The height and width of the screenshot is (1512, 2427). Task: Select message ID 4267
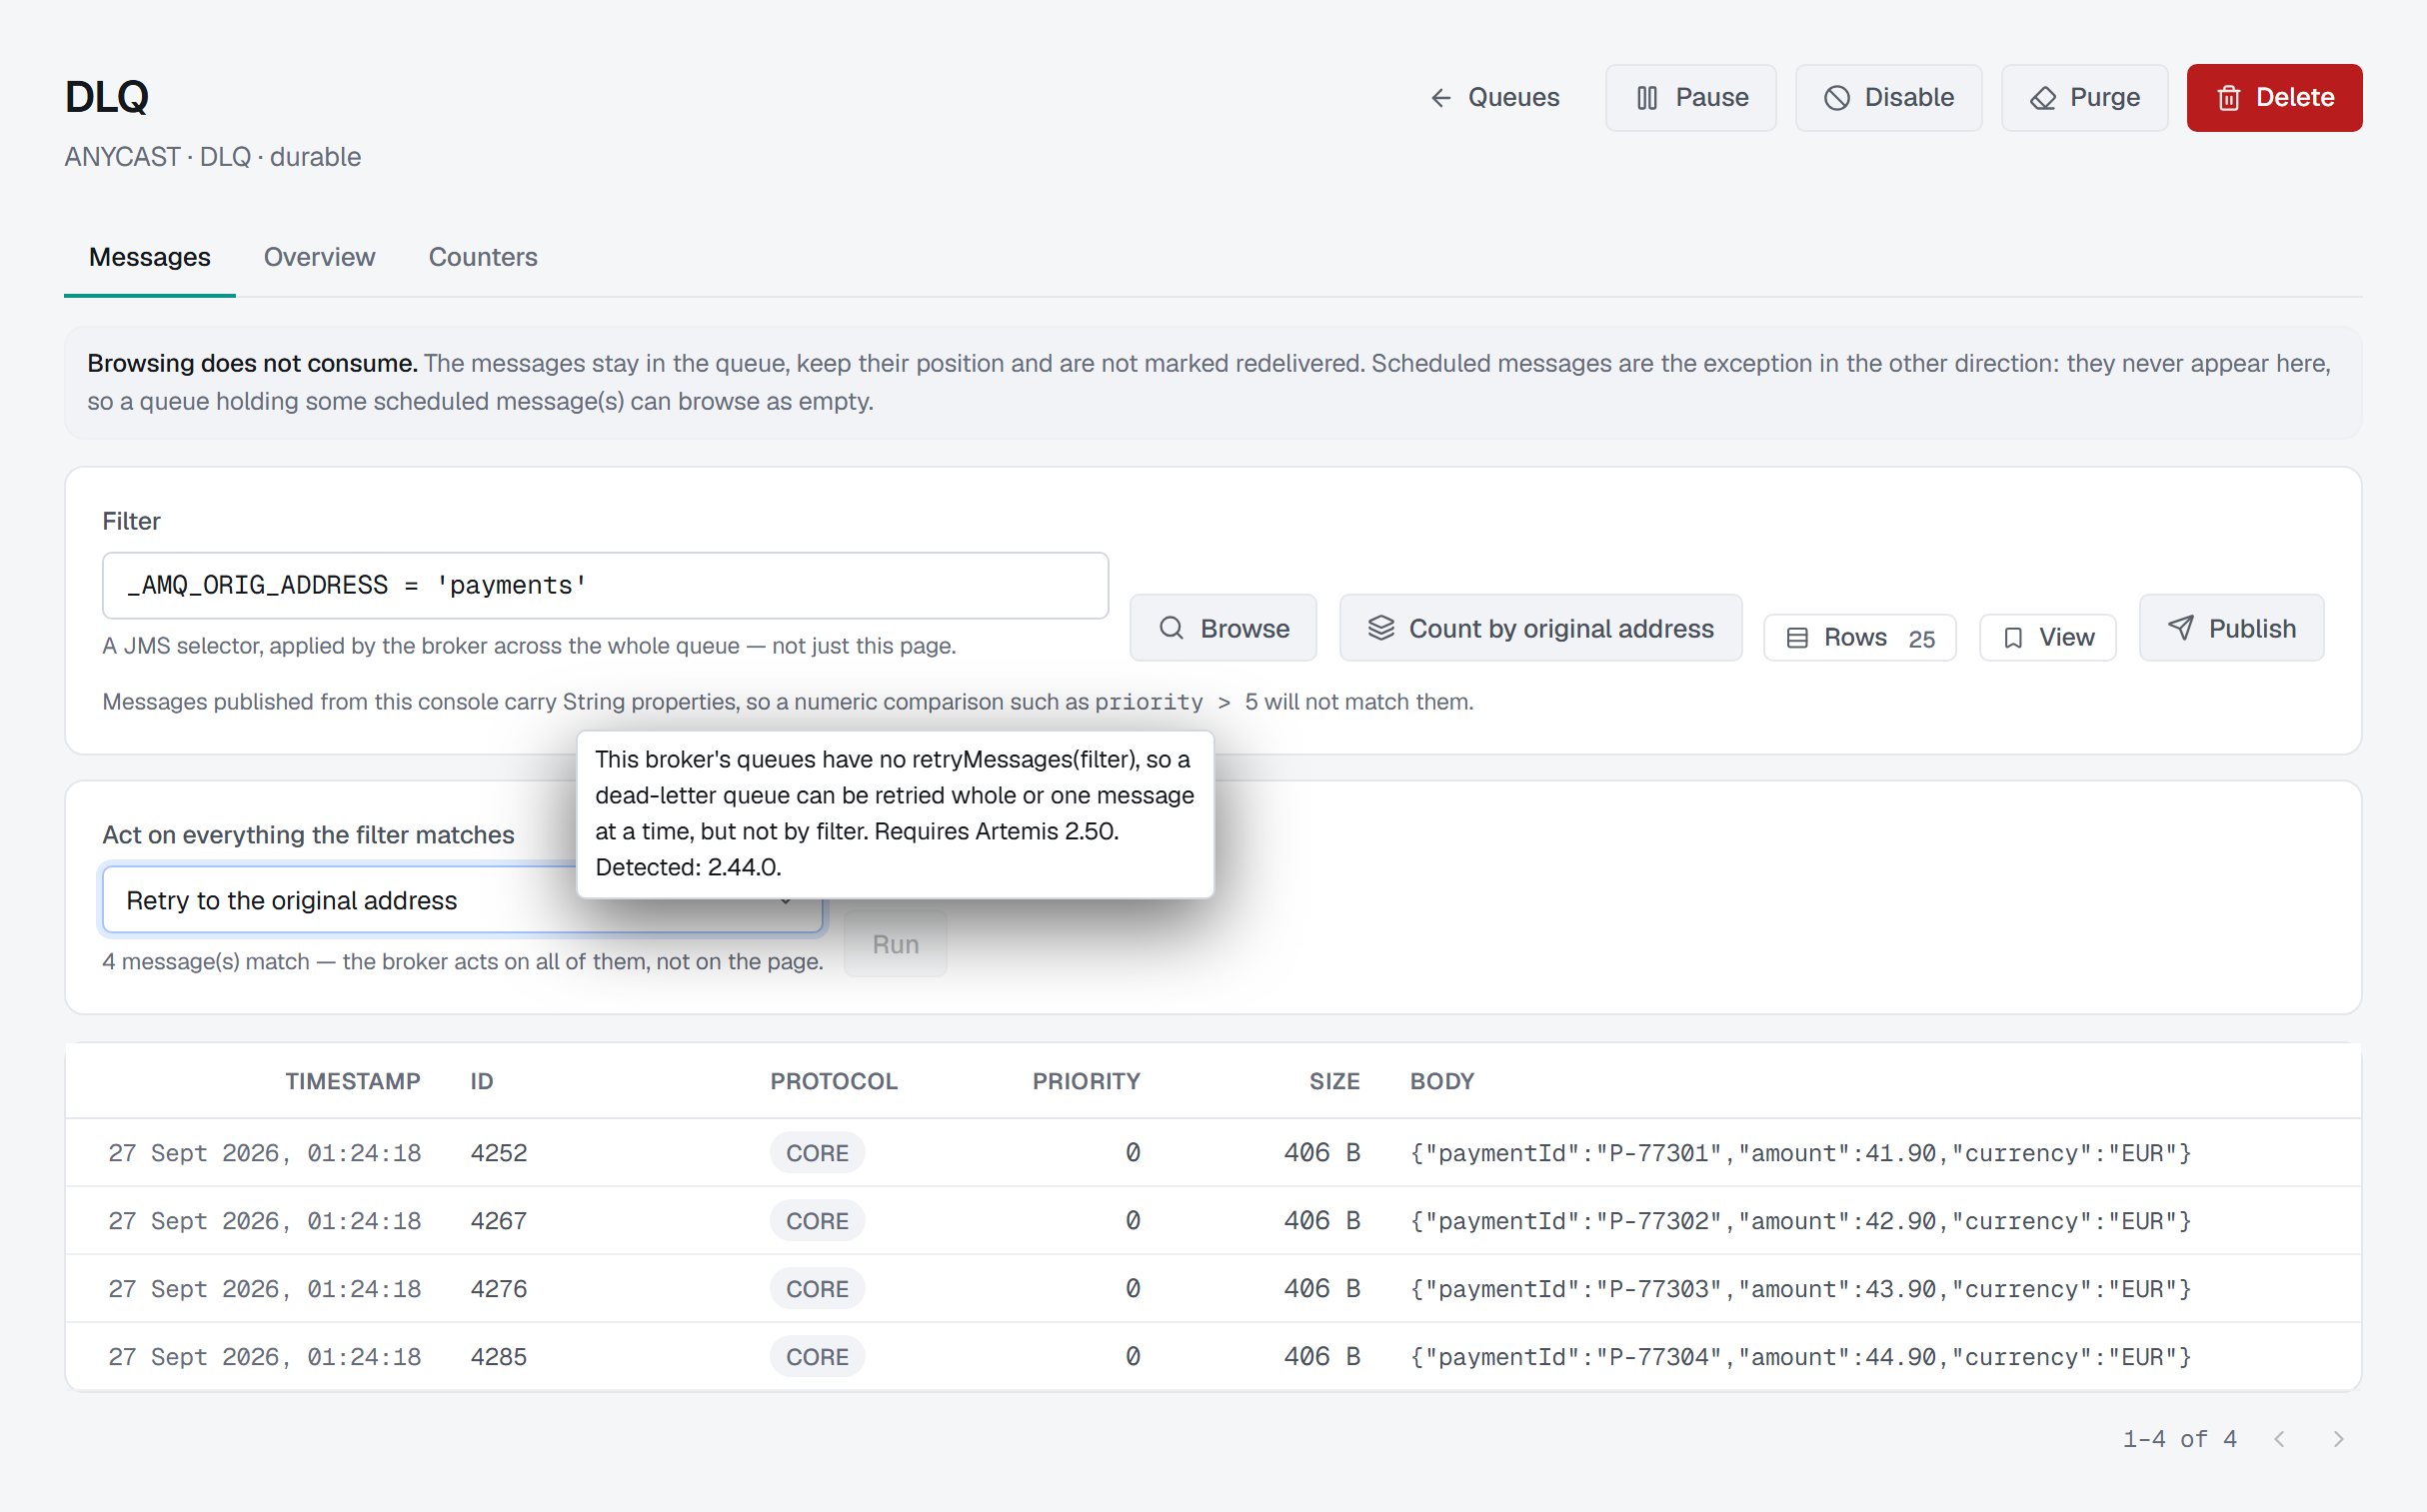click(499, 1220)
